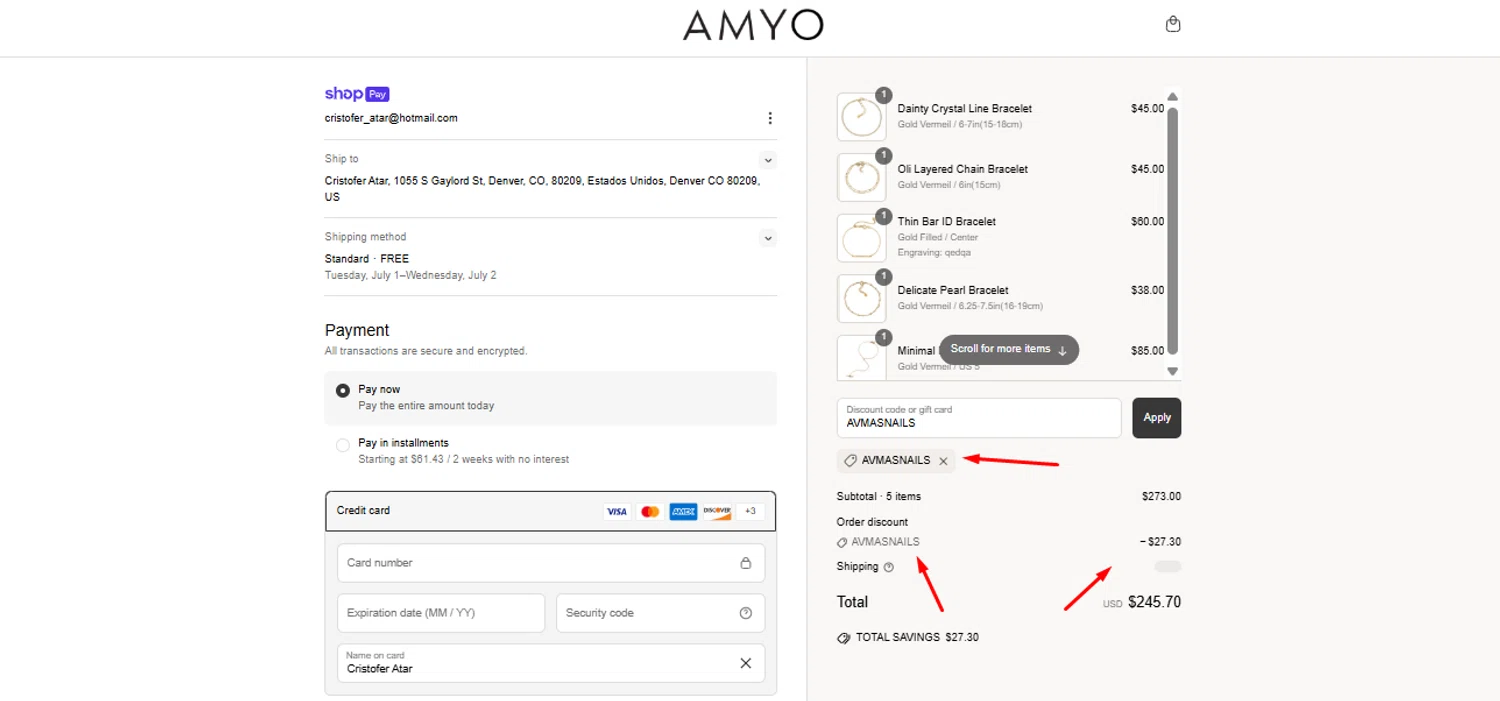Click the Delicate Pearl Bracelet thumbnail
The image size is (1500, 701).
pos(861,298)
